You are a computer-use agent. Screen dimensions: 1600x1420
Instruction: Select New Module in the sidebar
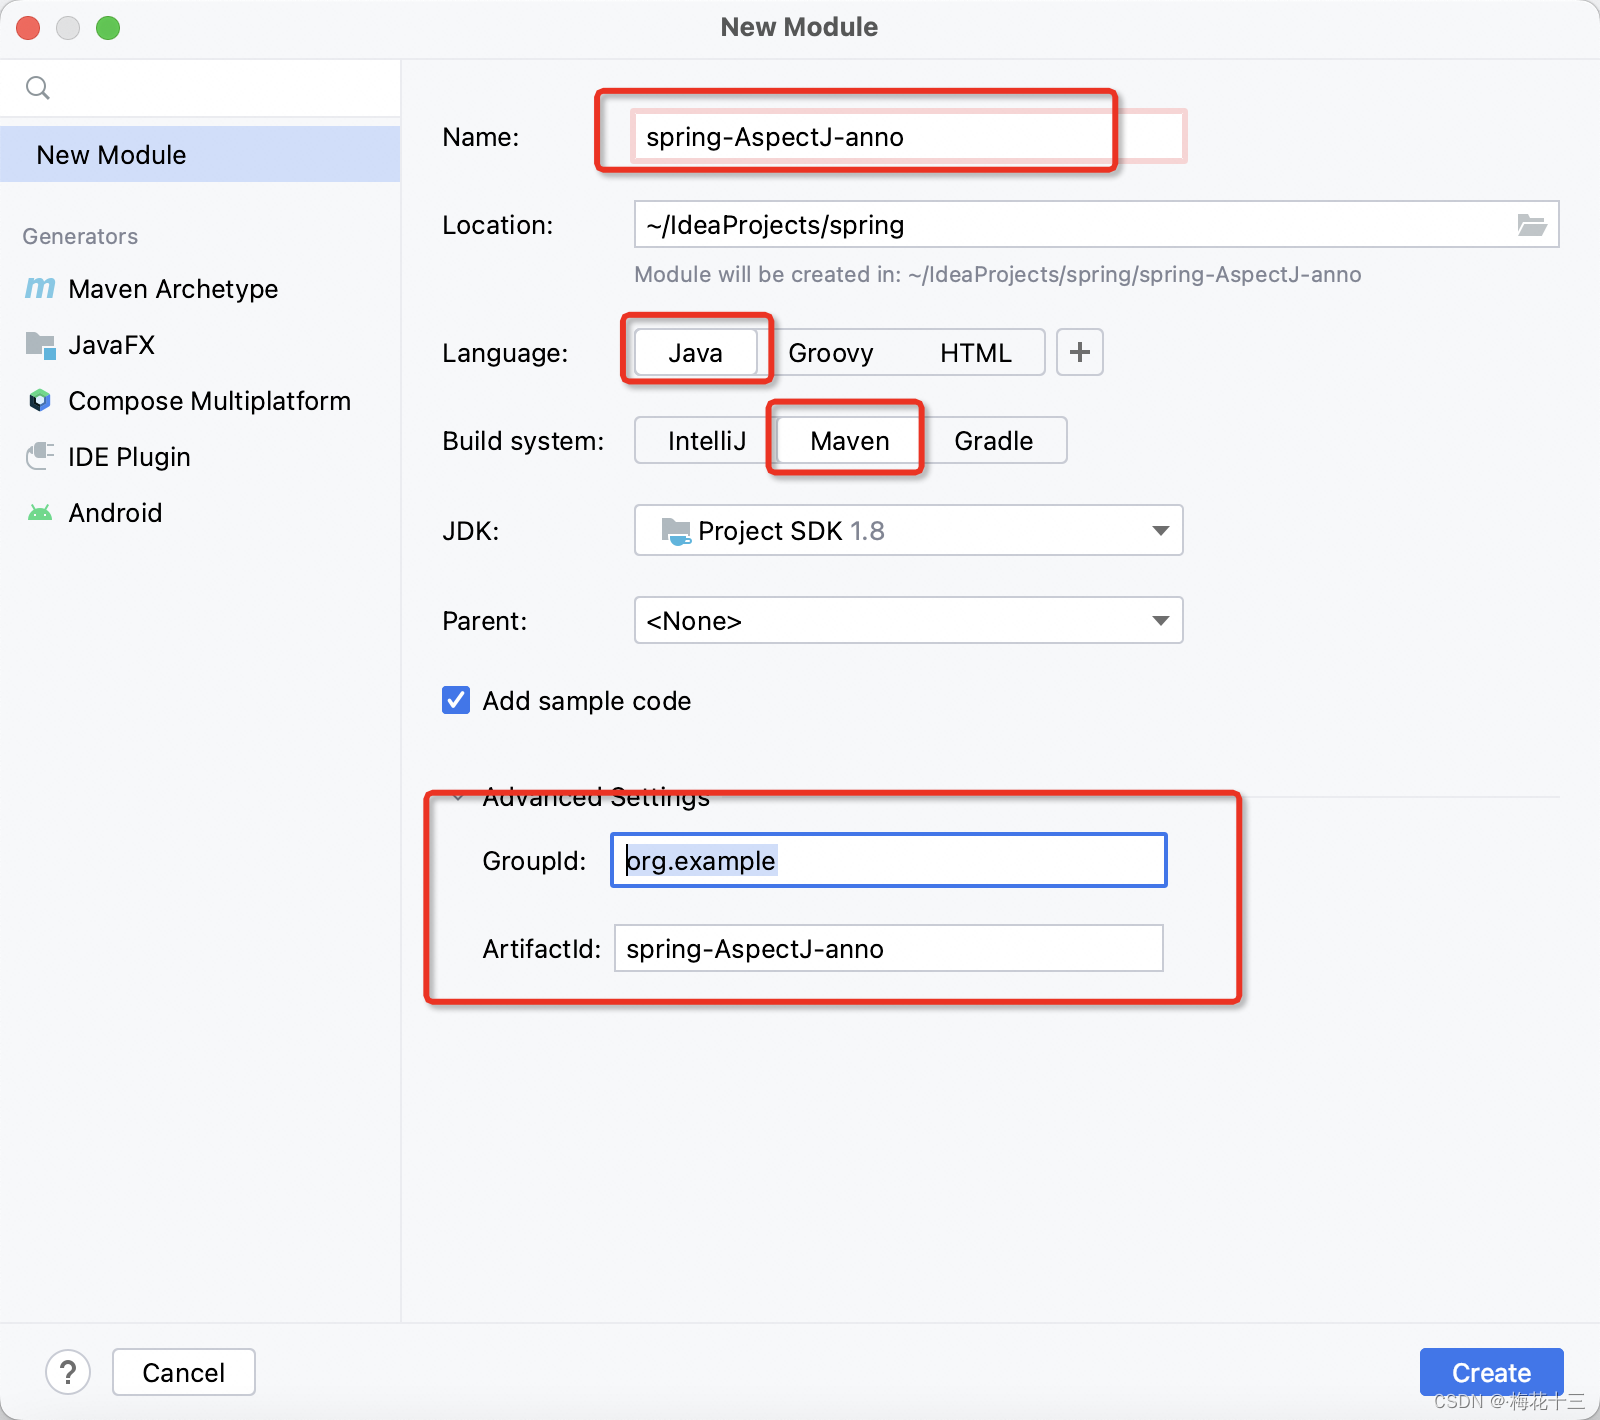click(x=200, y=154)
